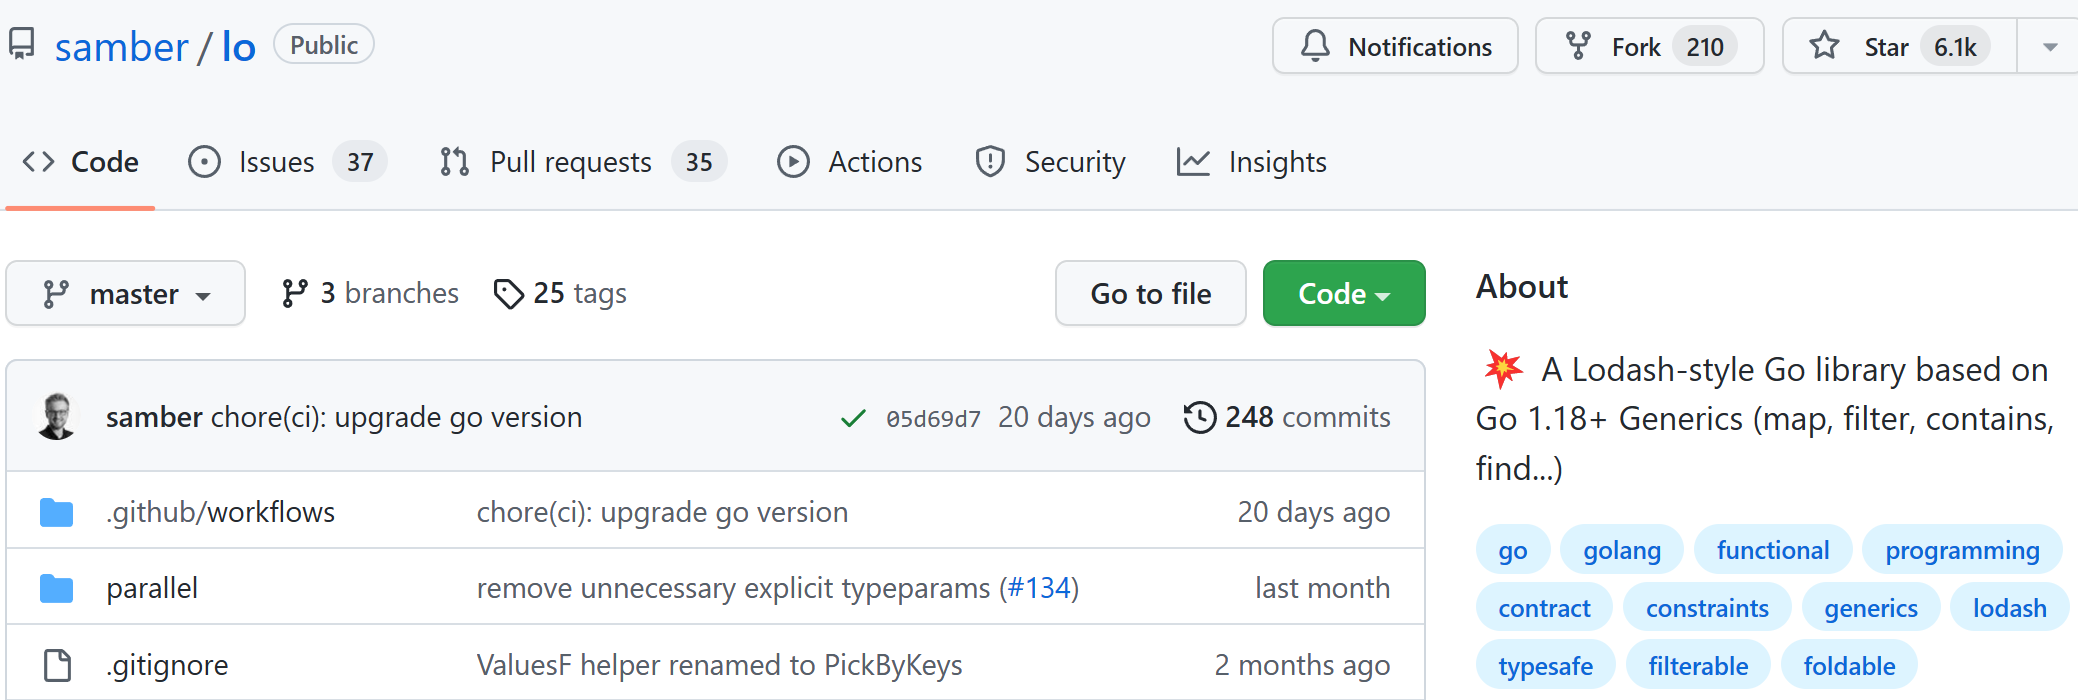Open commit message for .github/workflows row

[x=662, y=512]
